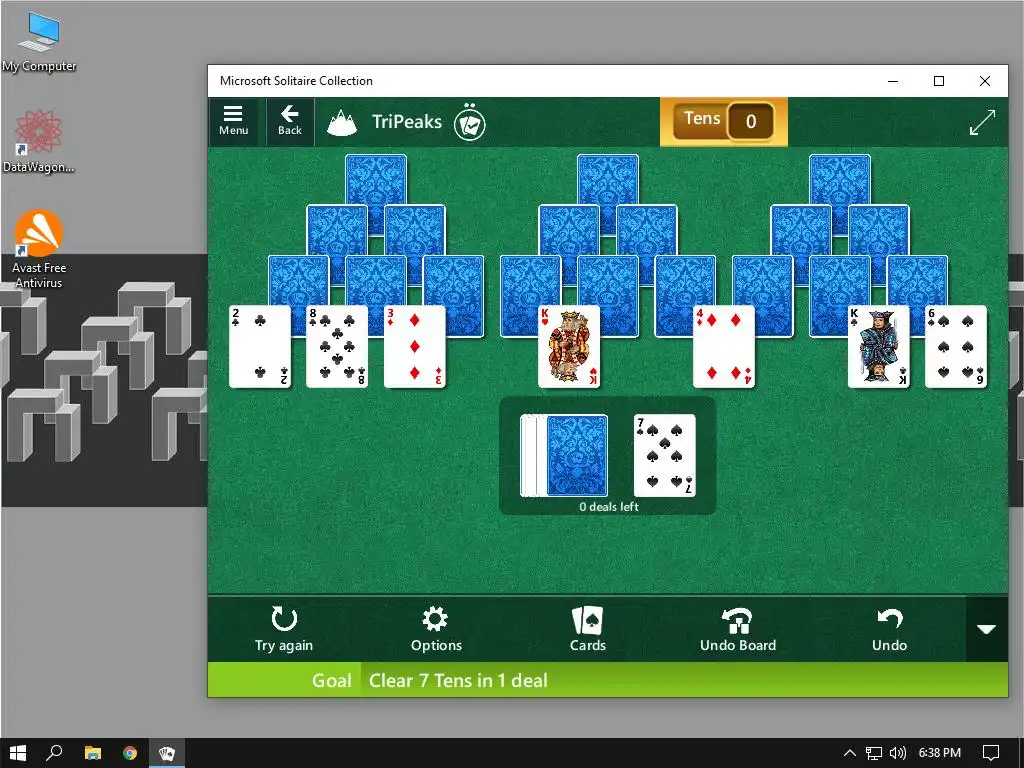Viewport: 1024px width, 768px height.
Task: Open My Computer desktop icon
Action: [39, 42]
